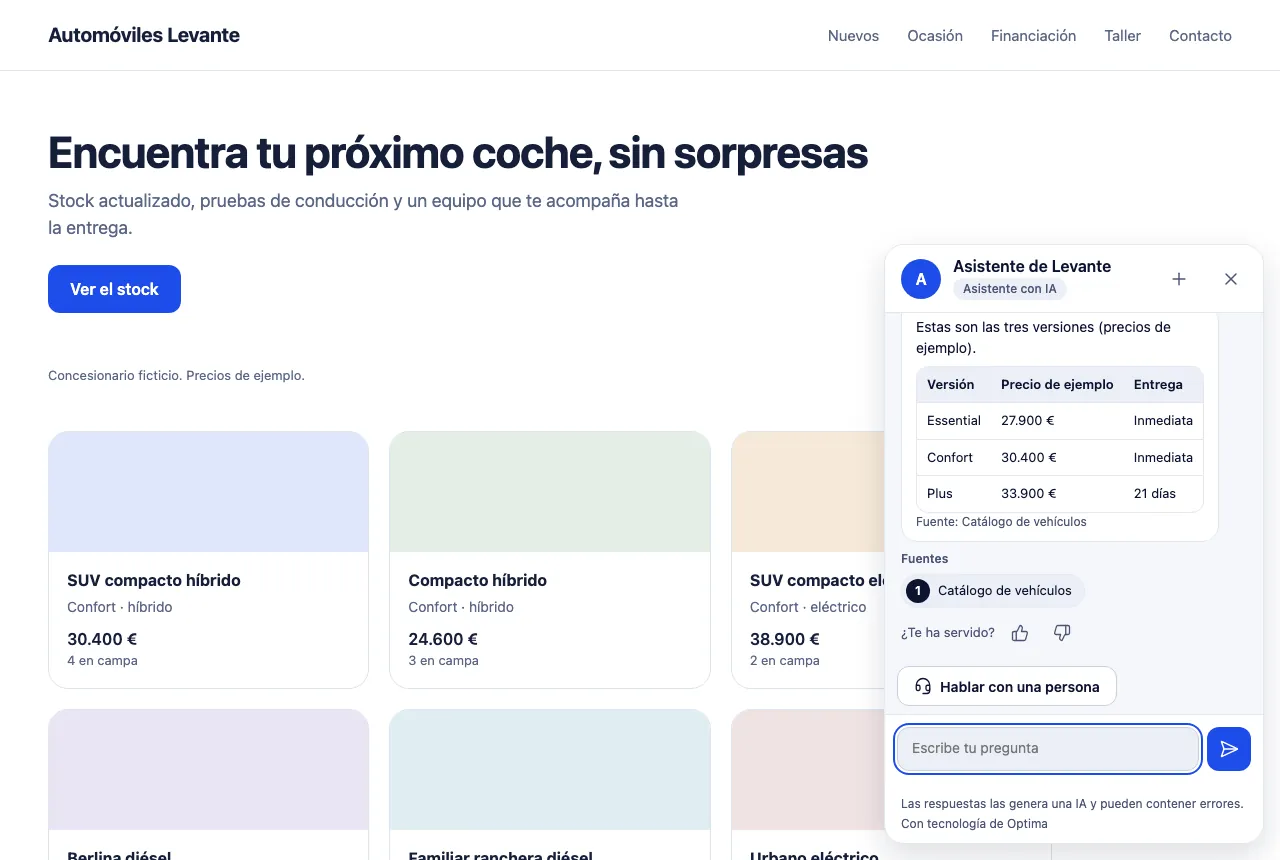Viewport: 1280px width, 860px height.
Task: Open the Nuevos menu item
Action: tap(853, 36)
